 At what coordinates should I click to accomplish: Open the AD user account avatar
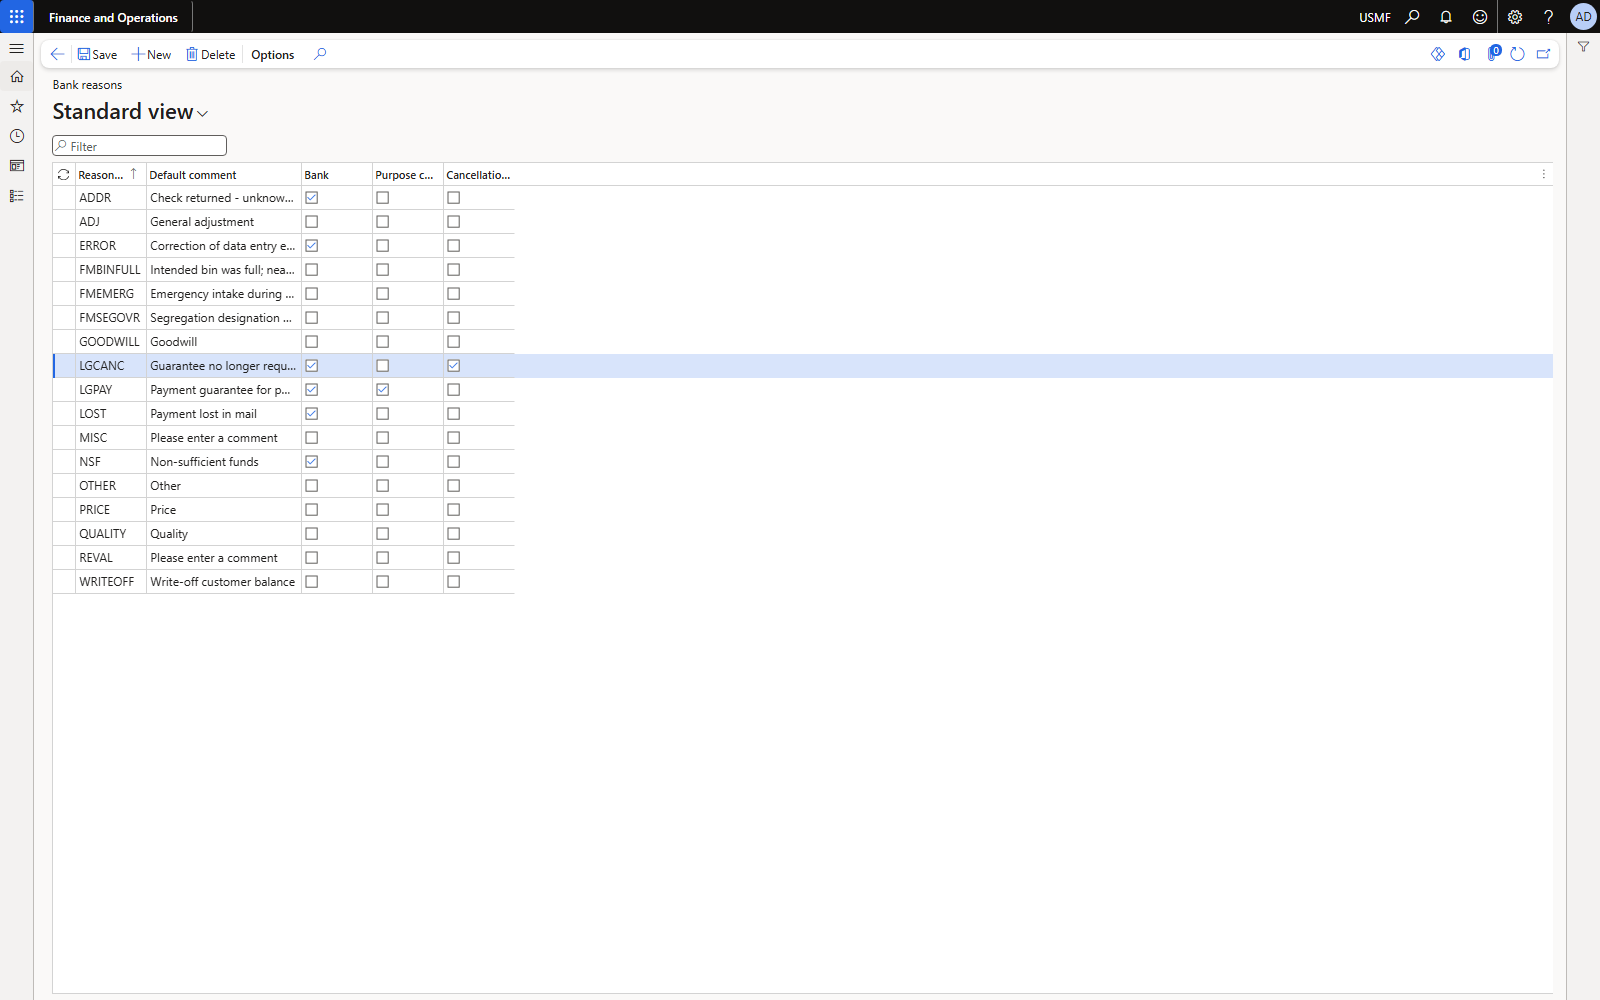1583,17
